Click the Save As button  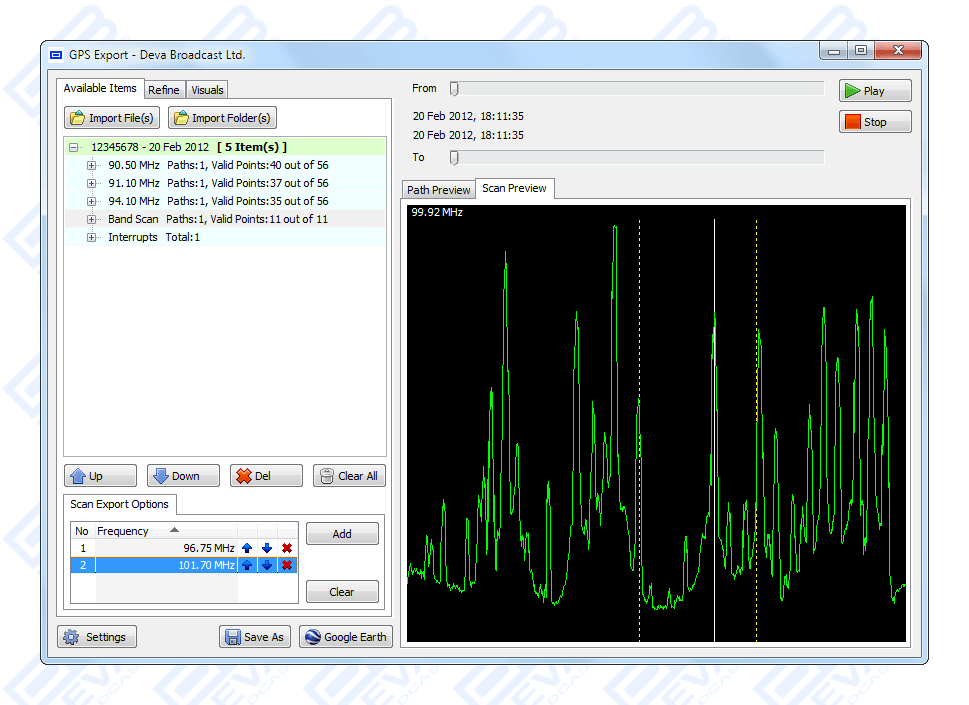coord(255,637)
